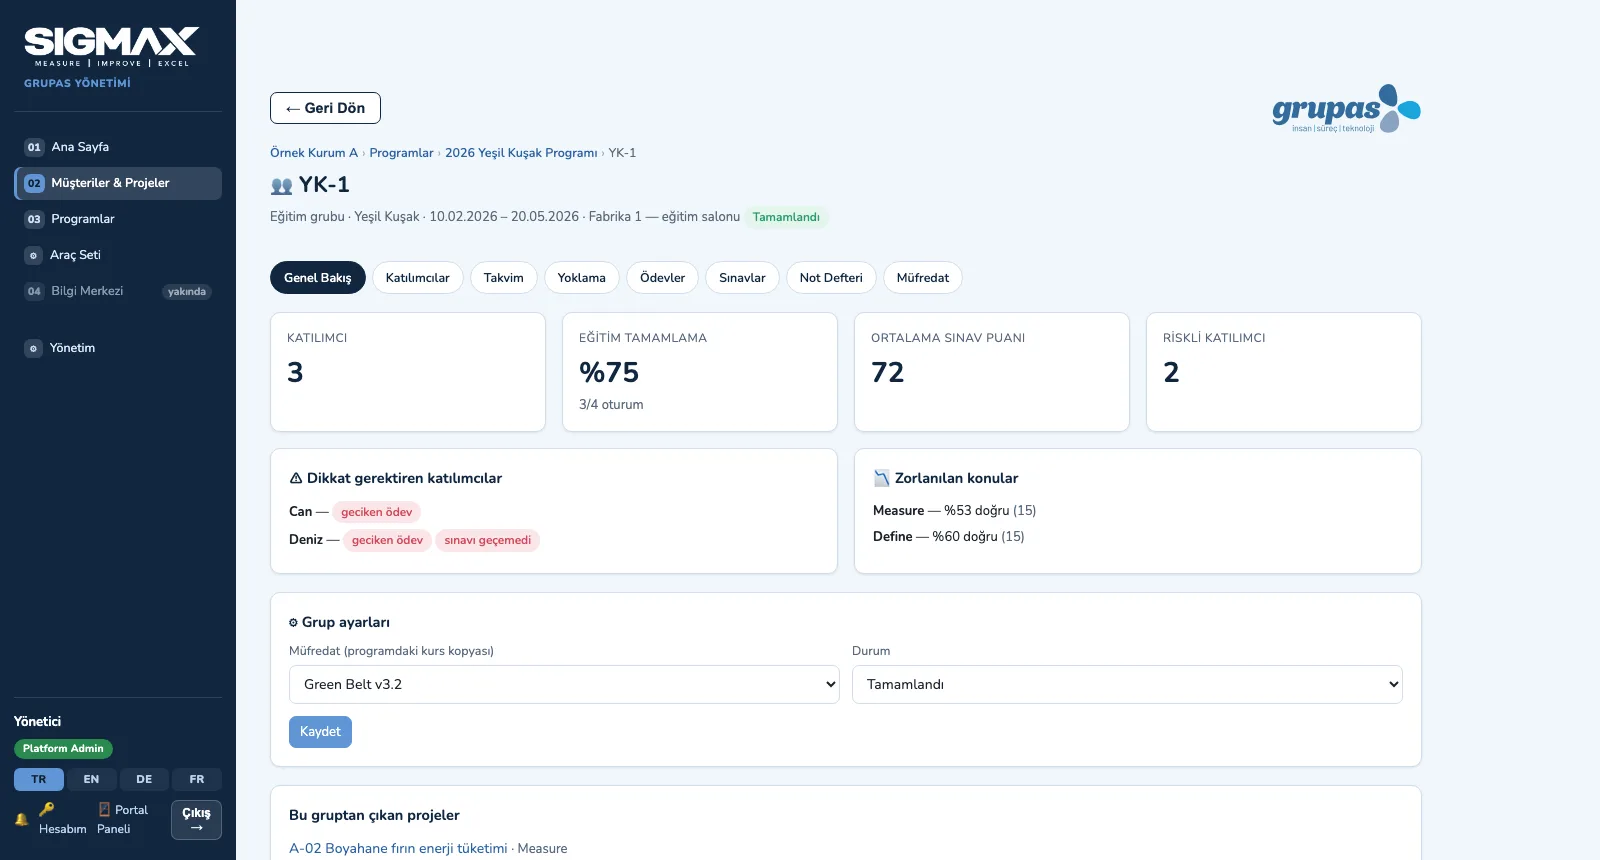1600x860 pixels.
Task: Click the gear icon beside Grup ayarları
Action: point(293,622)
